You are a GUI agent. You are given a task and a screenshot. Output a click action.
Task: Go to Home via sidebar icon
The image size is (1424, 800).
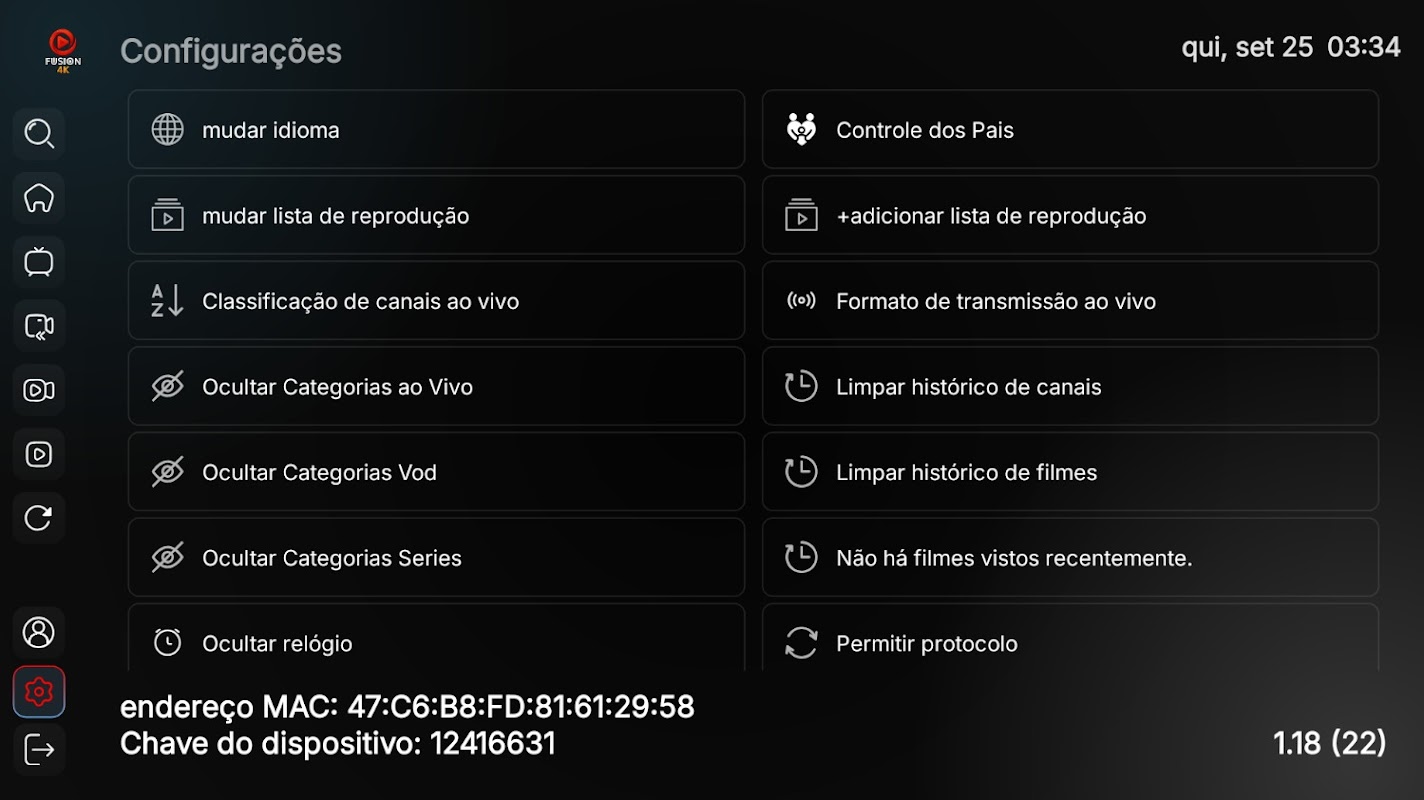coord(39,198)
